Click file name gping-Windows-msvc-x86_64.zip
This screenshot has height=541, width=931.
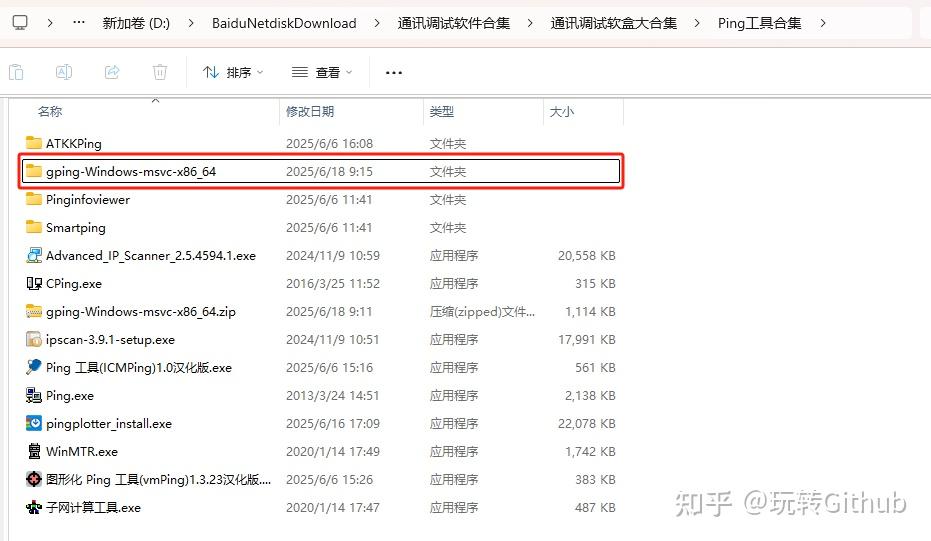[141, 311]
